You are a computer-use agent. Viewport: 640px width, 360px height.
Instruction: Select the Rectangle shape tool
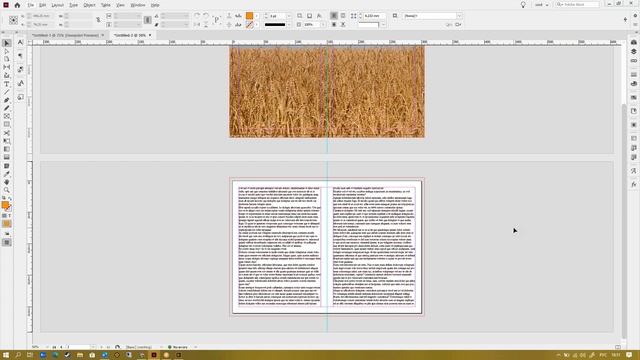pos(7,124)
